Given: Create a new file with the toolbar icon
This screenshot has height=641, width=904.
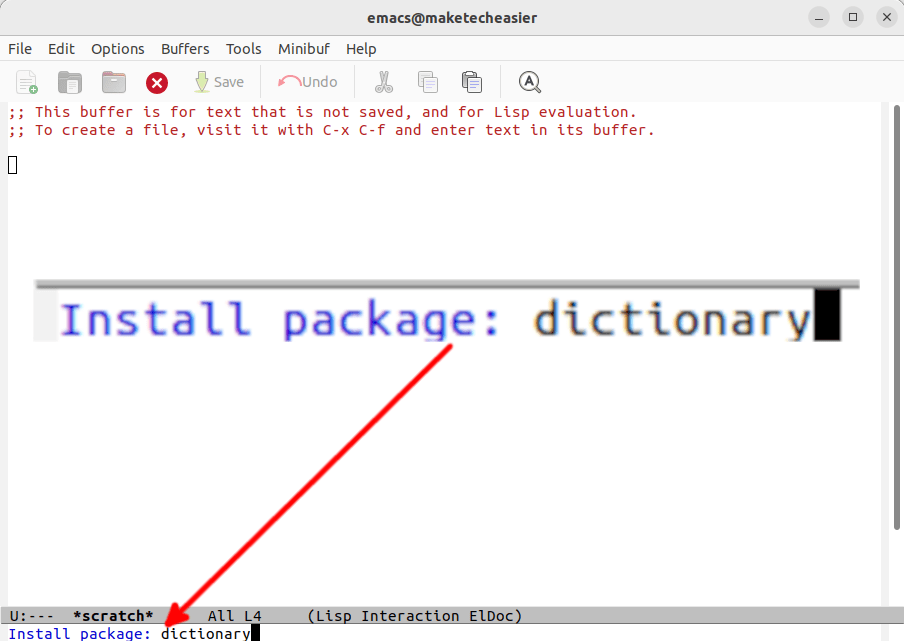Looking at the screenshot, I should 25,82.
